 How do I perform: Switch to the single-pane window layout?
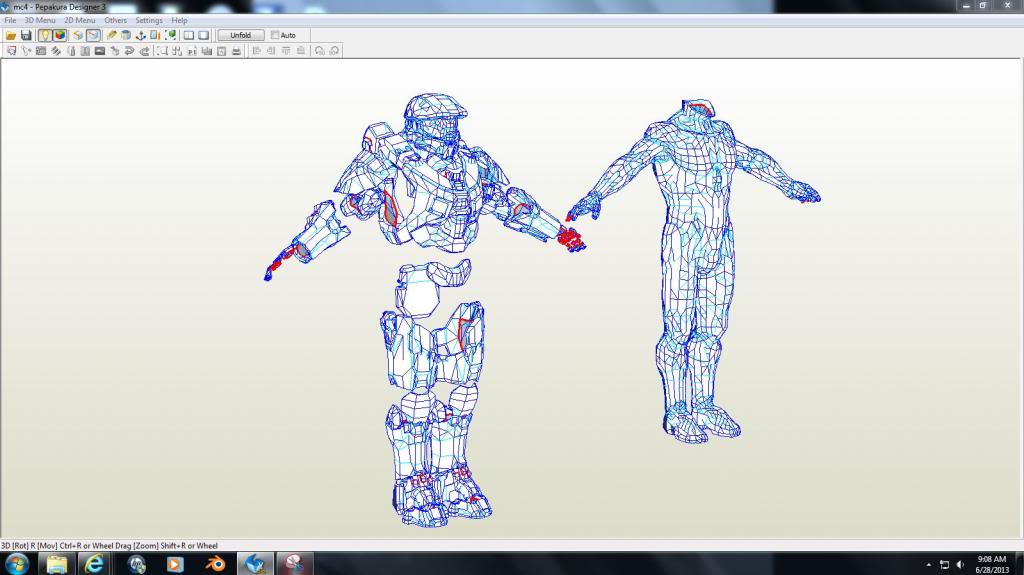click(204, 35)
